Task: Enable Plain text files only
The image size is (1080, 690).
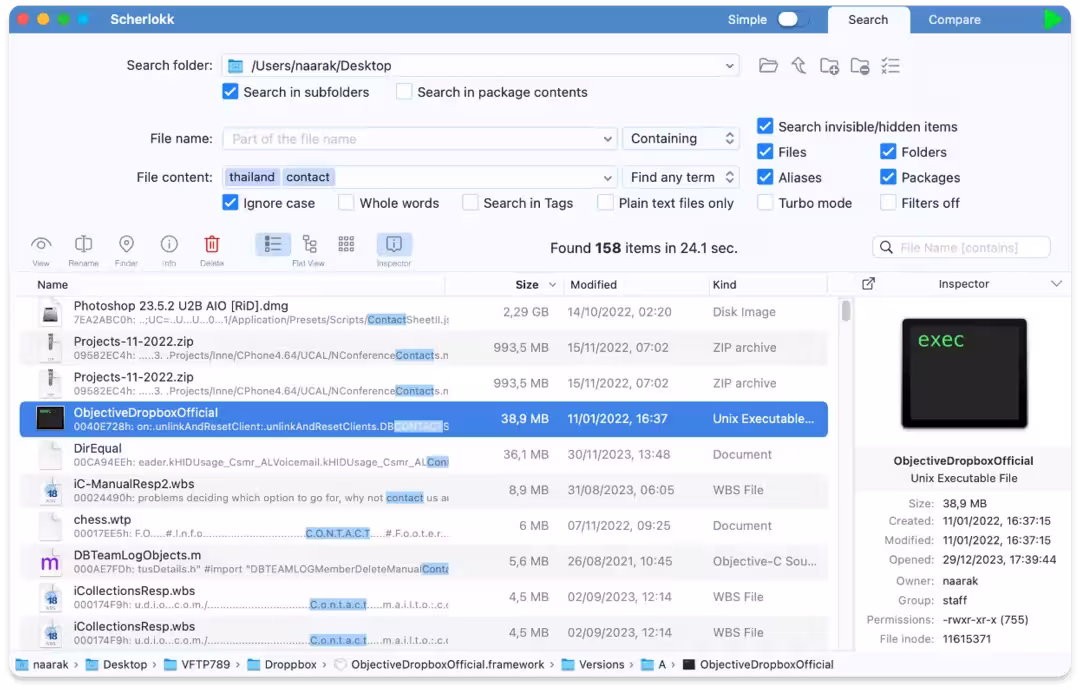Action: point(605,202)
